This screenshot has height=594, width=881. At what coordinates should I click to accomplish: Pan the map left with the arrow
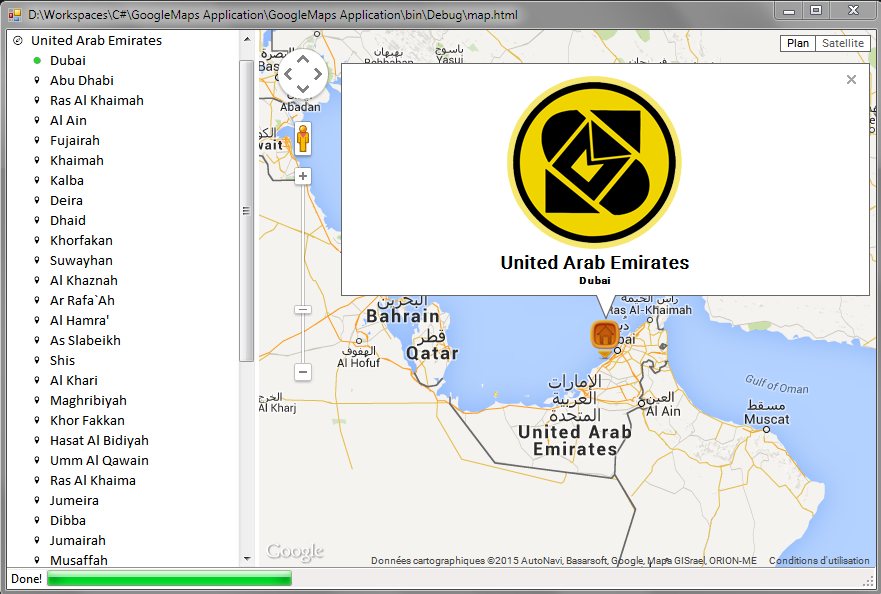pos(288,74)
